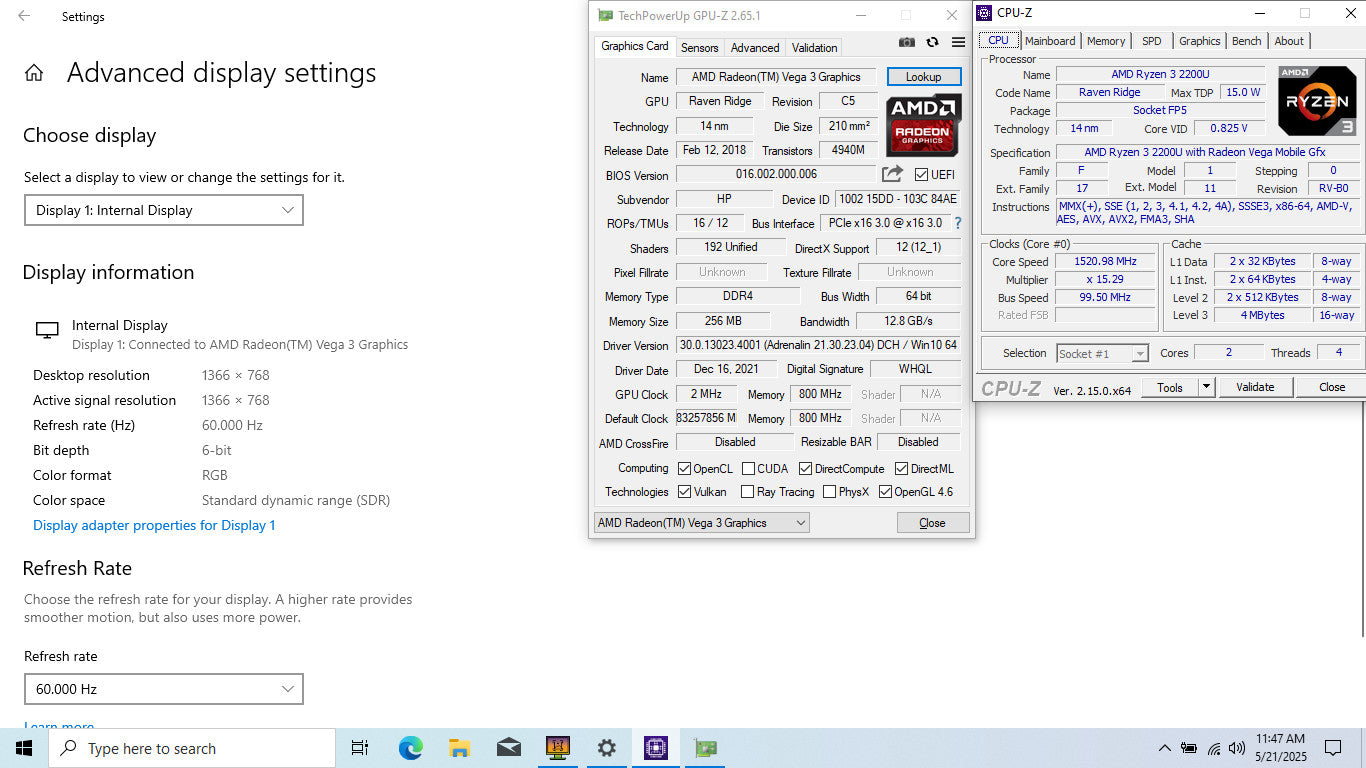Screen dimensions: 1366x768
Task: Toggle the OpenCL checkbox
Action: pos(685,469)
